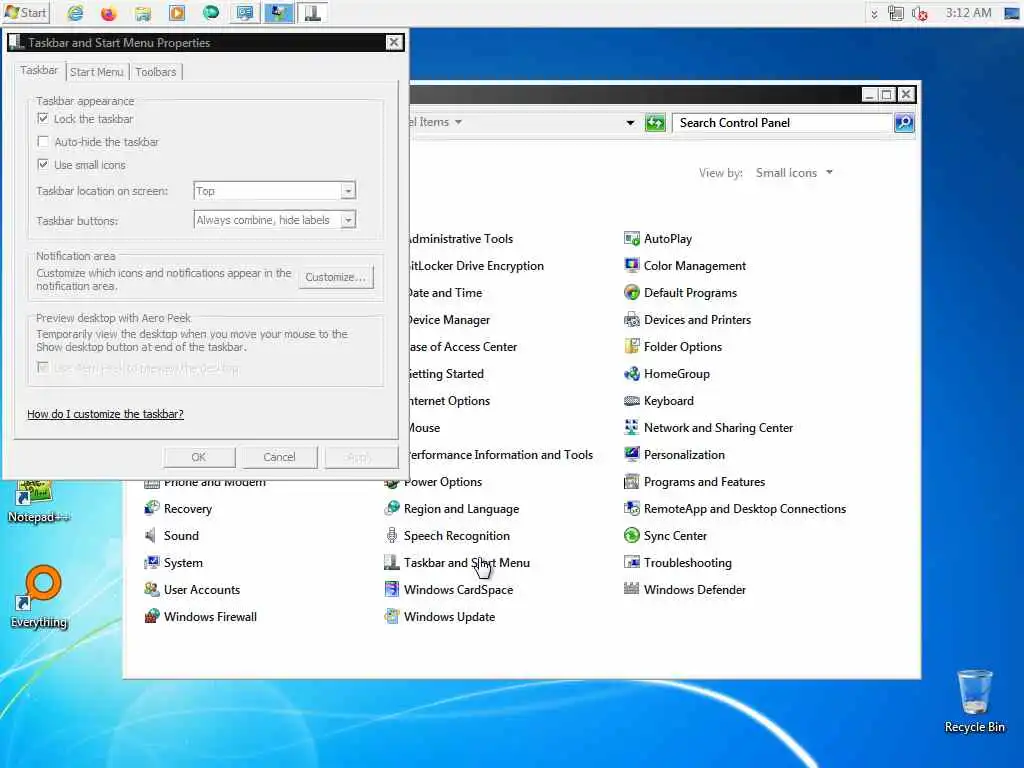1024x768 pixels.
Task: Open System icon
Action: 152,562
